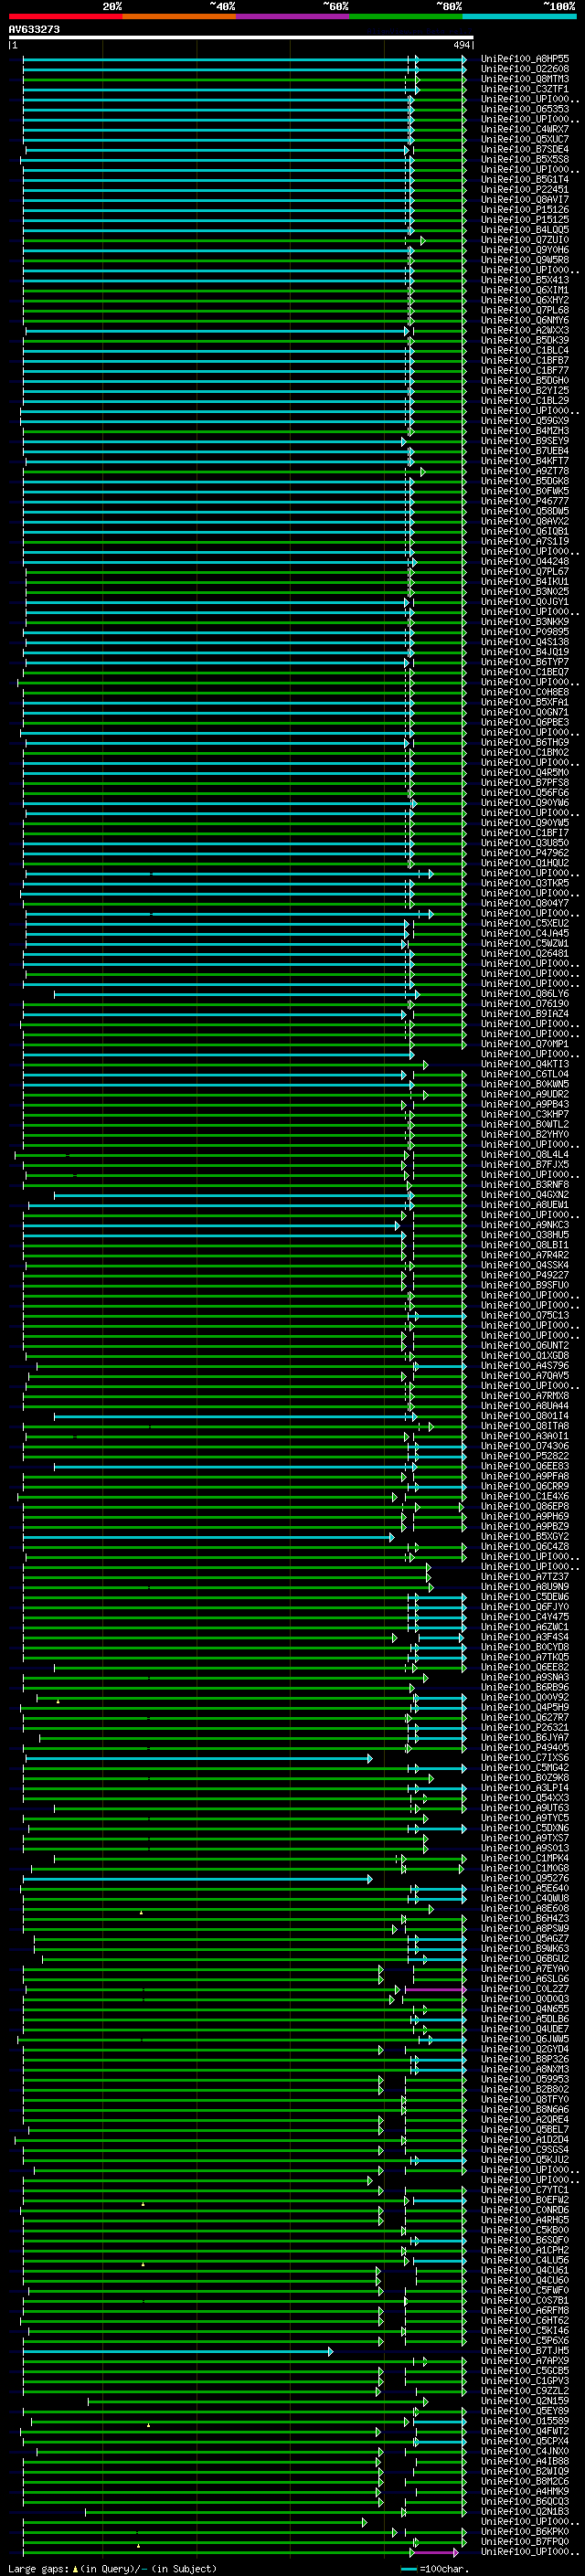Viewport: 585px width, 2576px height.
Task: Select hit label UniRef100_B3RNF8
Action: [x=525, y=1184]
